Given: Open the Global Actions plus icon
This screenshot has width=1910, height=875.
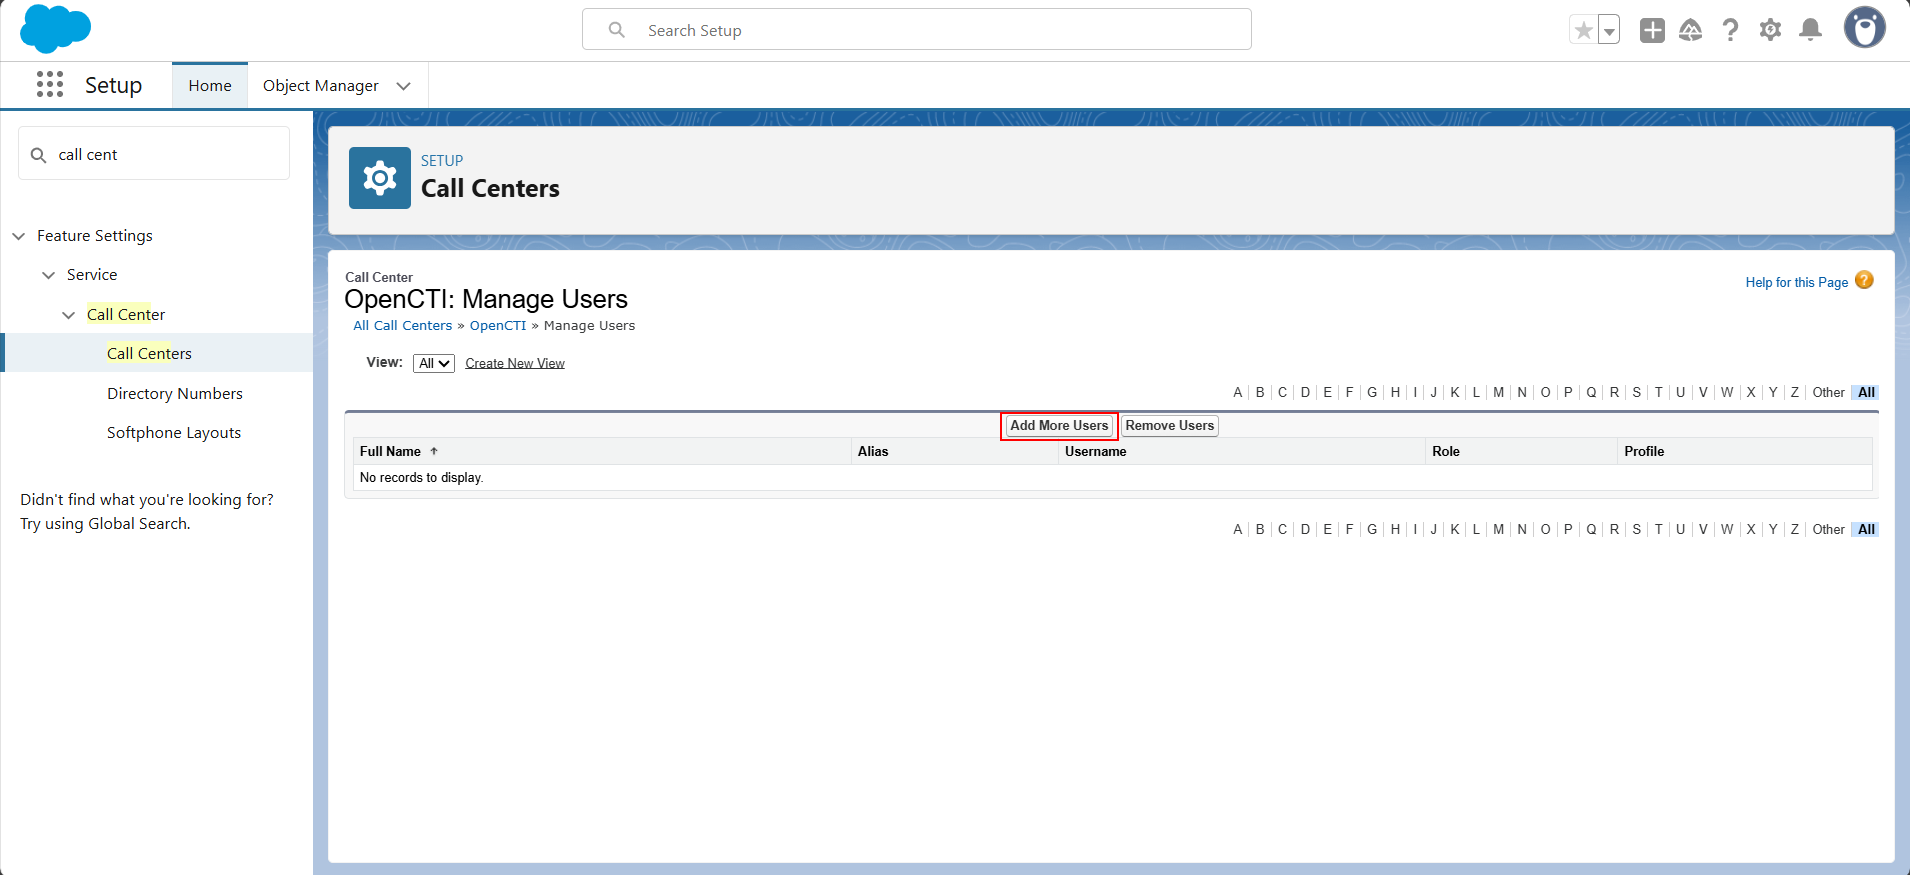Looking at the screenshot, I should [1652, 30].
